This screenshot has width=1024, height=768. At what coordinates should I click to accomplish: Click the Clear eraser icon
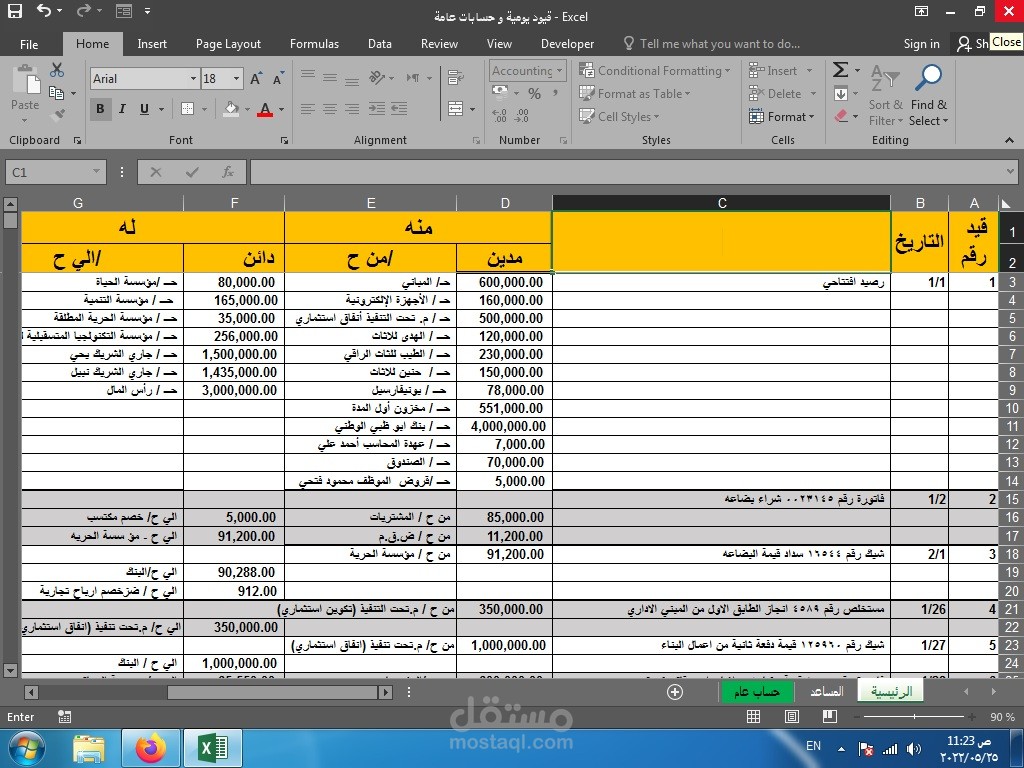point(841,116)
